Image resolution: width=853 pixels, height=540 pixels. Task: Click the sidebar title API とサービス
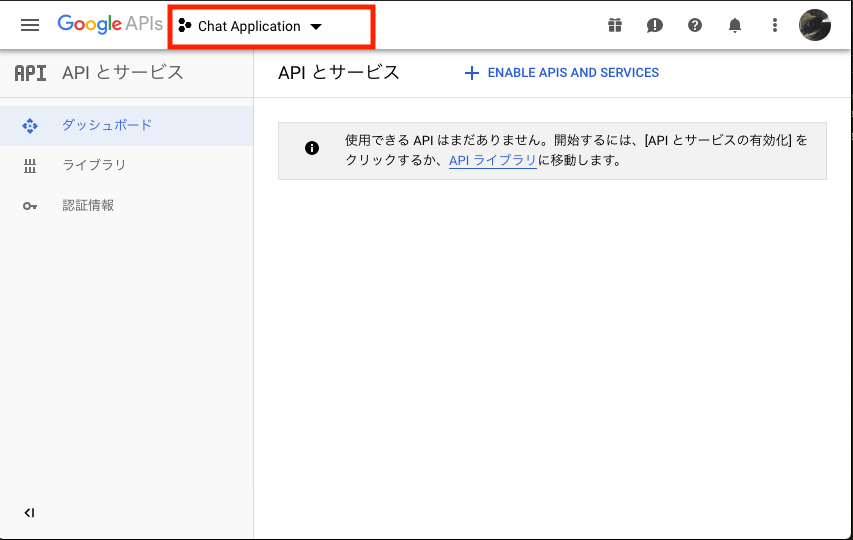point(123,72)
